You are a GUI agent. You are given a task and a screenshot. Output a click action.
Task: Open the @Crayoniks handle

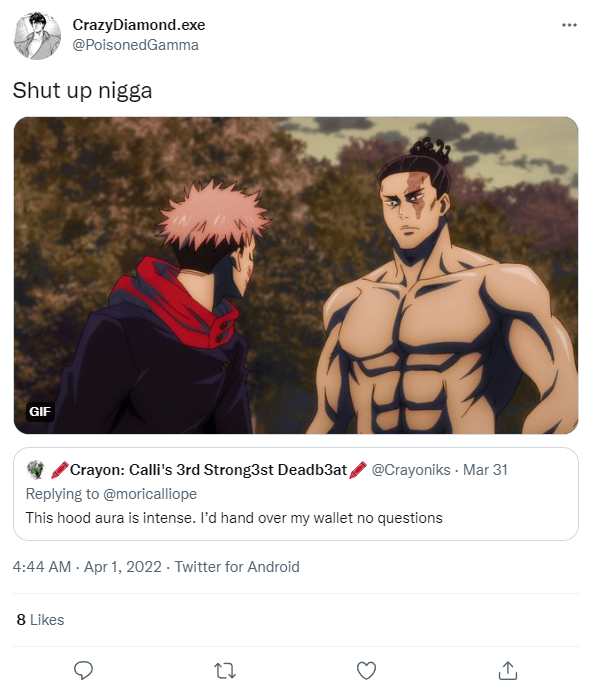pyautogui.click(x=411, y=470)
